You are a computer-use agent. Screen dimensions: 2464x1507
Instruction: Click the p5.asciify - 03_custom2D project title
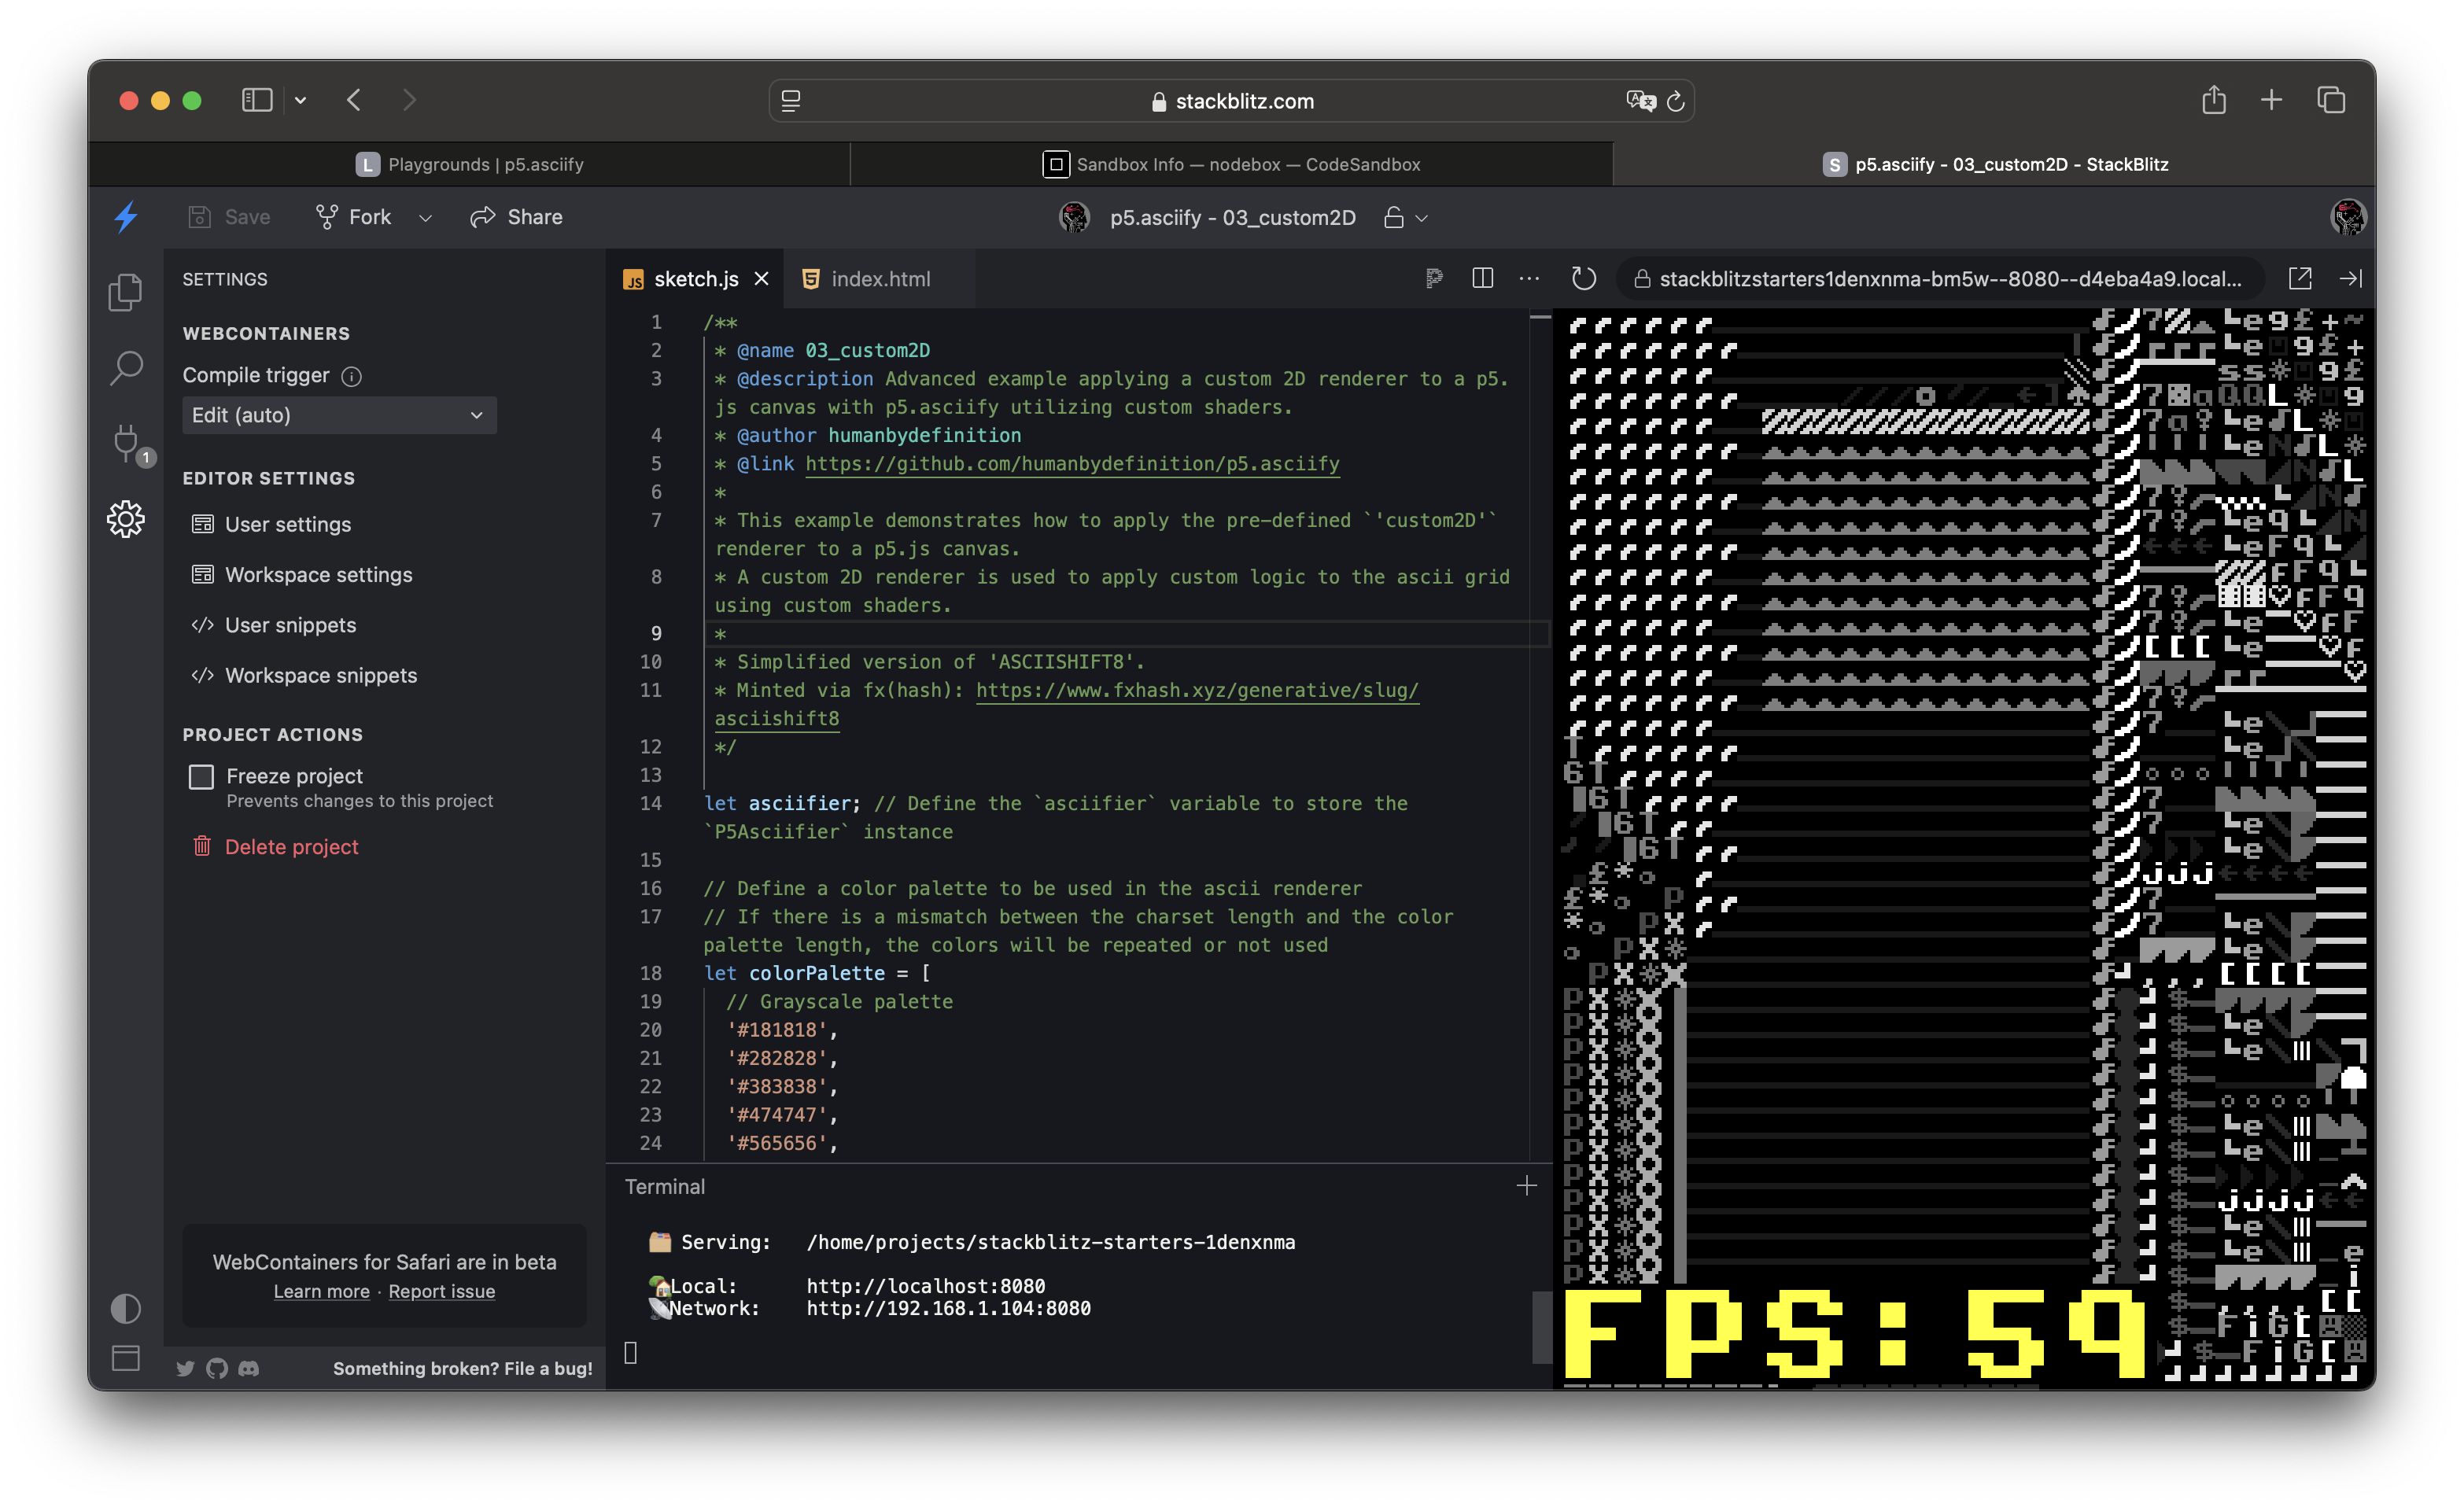point(1233,218)
